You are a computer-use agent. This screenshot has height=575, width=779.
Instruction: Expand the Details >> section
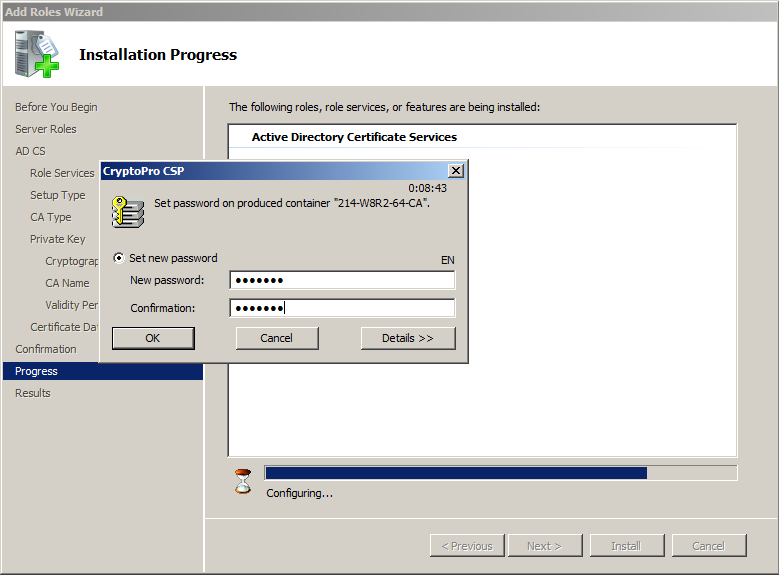click(407, 338)
